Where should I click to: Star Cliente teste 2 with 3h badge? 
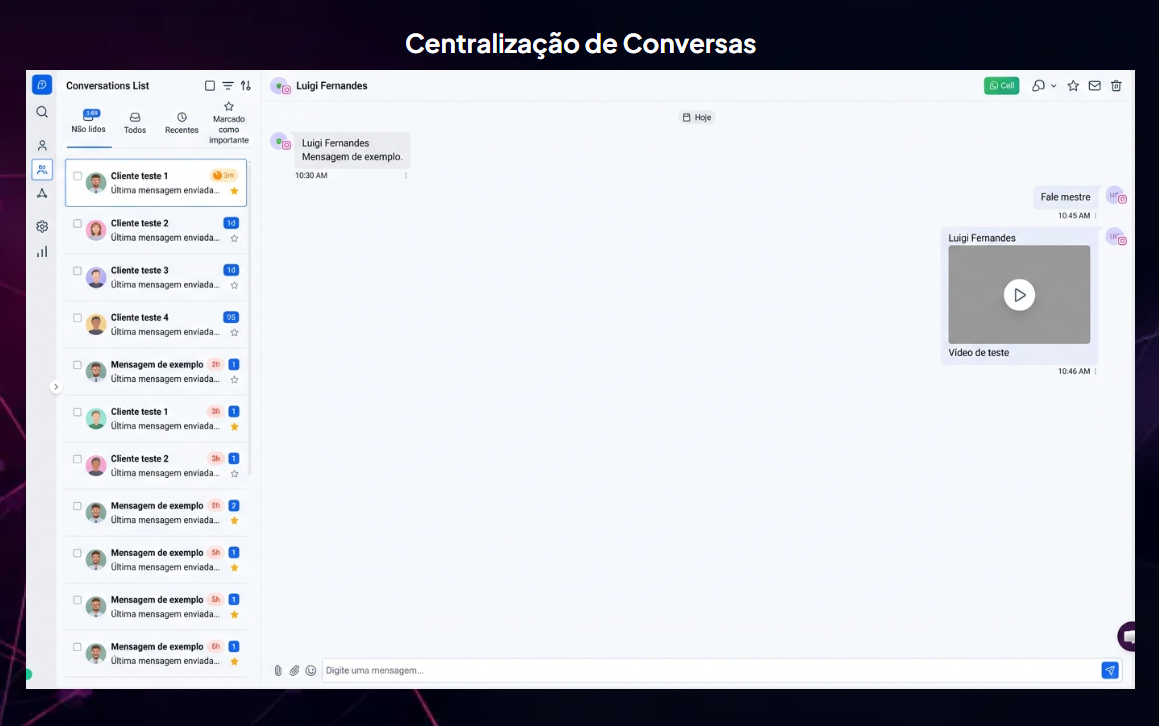[x=234, y=474]
